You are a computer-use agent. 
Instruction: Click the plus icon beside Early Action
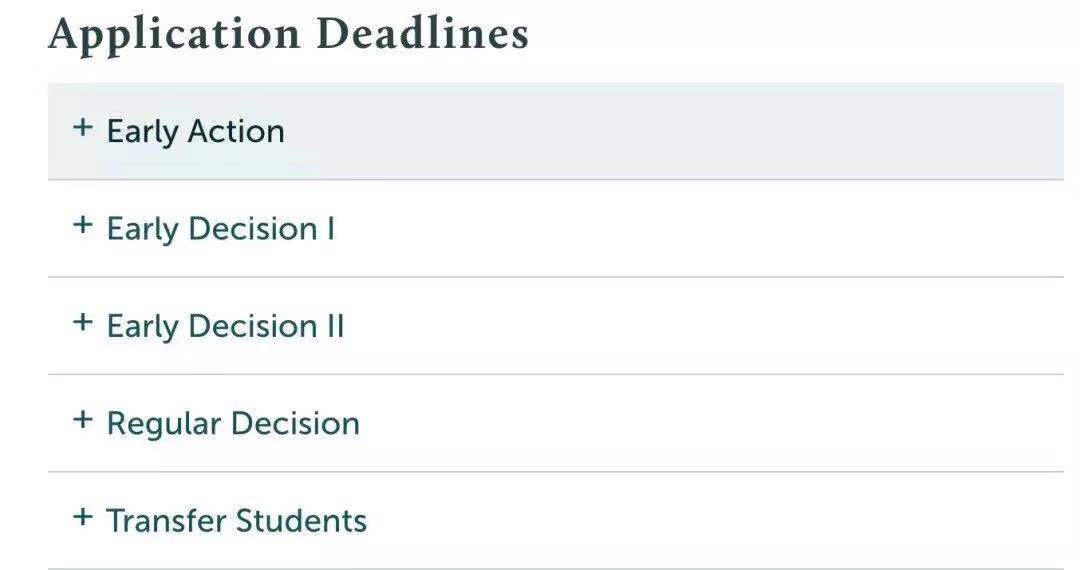83,128
